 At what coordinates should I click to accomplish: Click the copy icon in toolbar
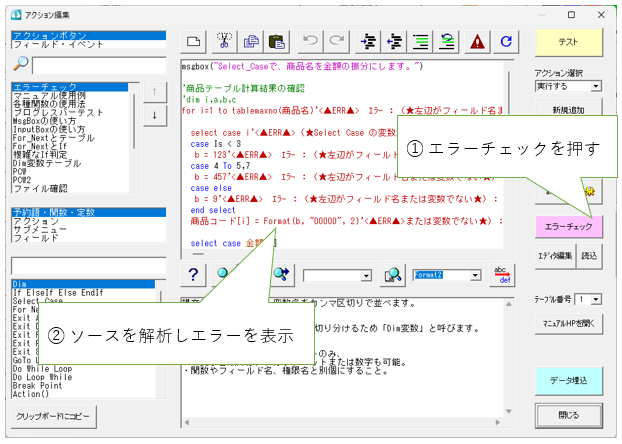click(x=250, y=42)
